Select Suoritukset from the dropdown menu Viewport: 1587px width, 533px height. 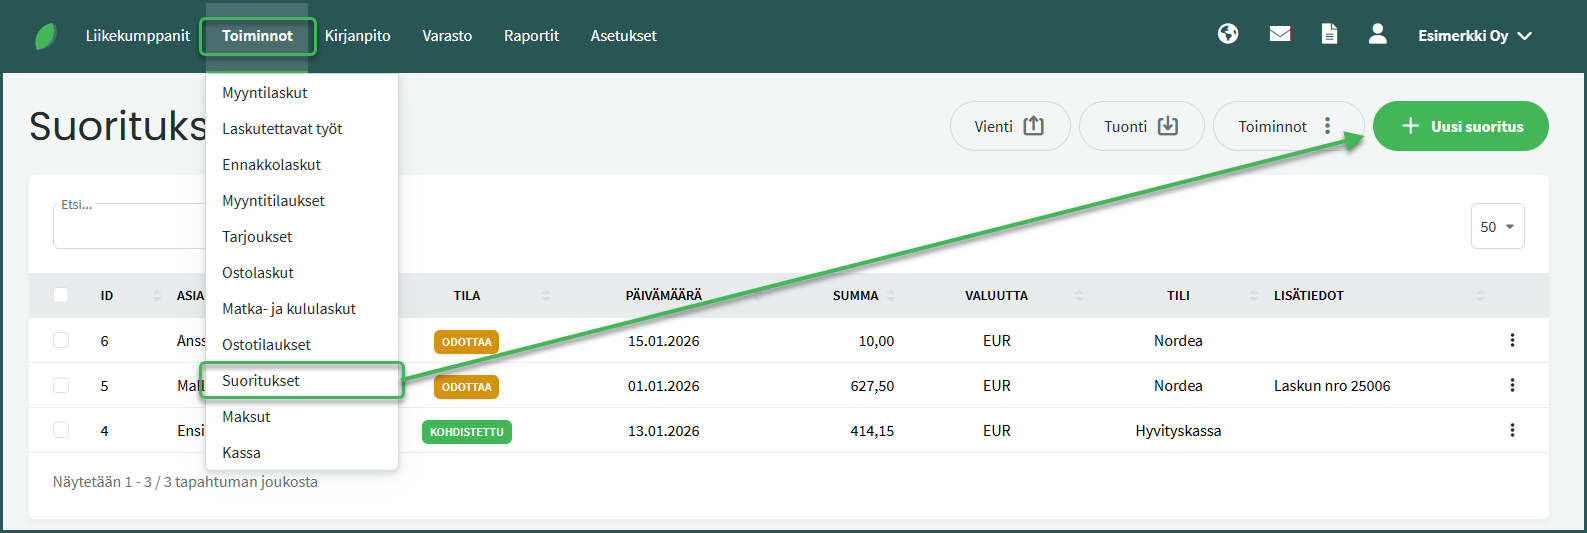tap(261, 381)
